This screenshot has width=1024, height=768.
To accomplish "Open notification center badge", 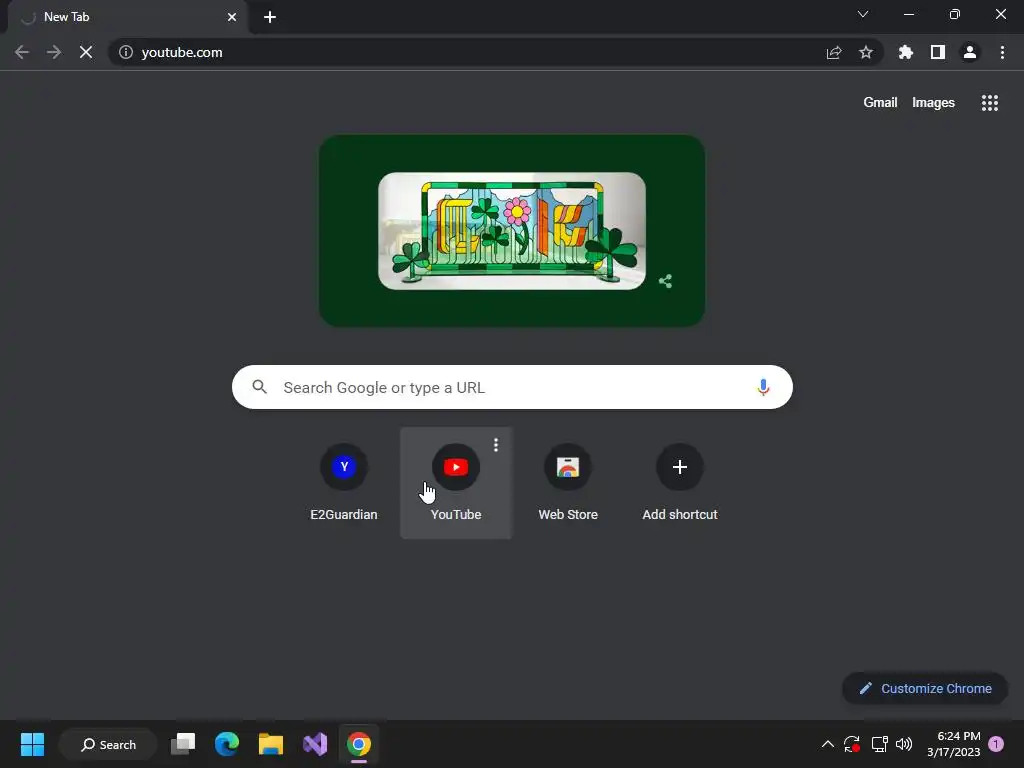I will click(996, 744).
